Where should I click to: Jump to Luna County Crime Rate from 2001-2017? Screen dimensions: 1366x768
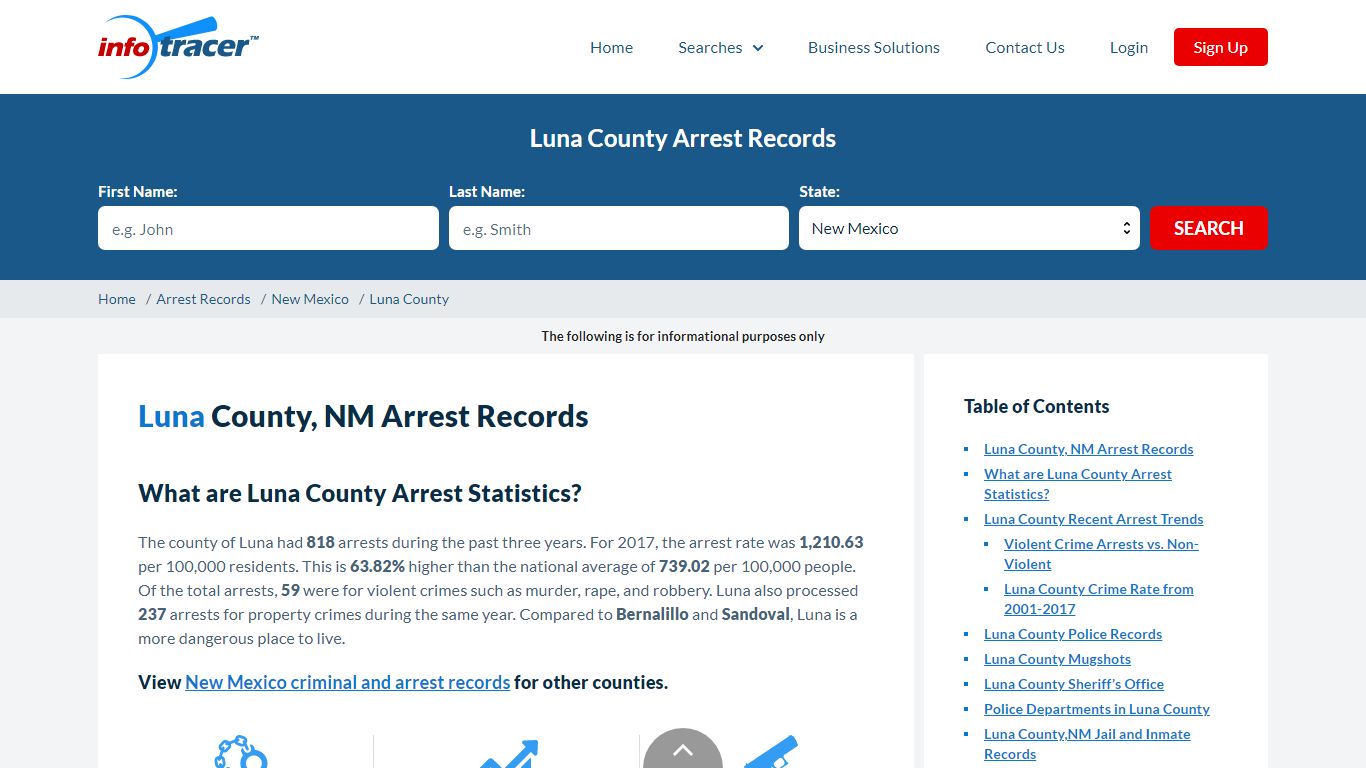[1099, 599]
